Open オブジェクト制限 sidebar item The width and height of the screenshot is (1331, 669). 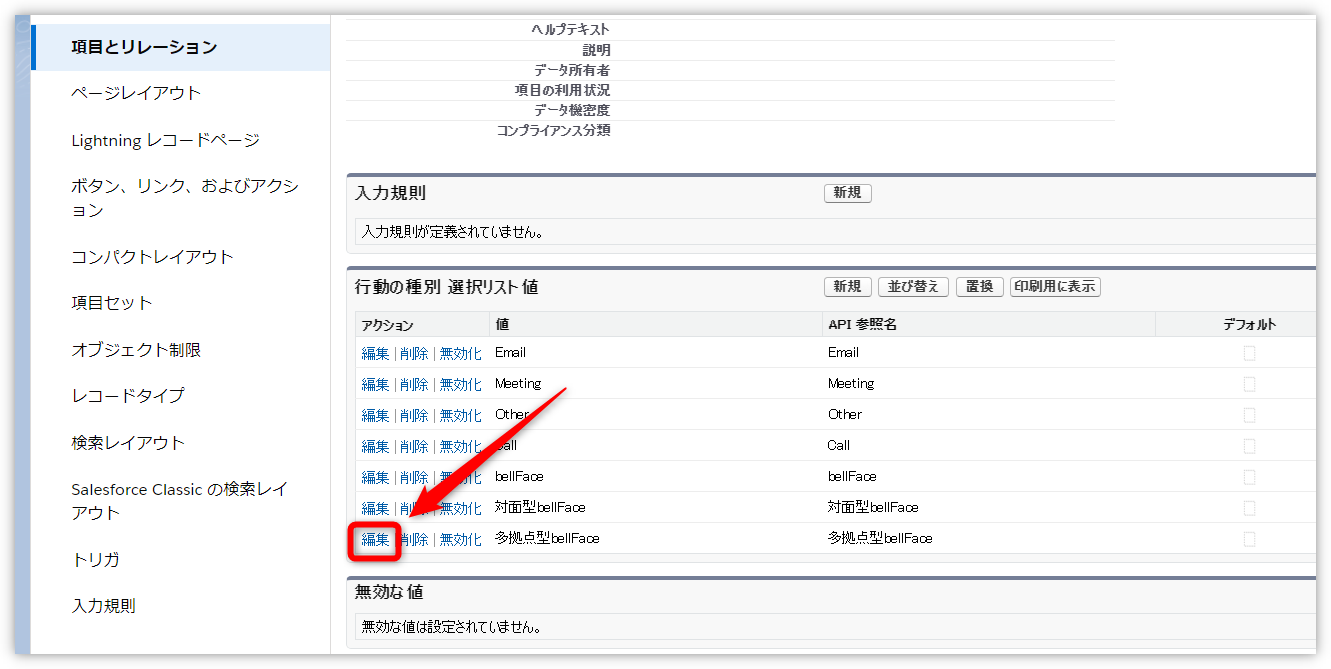[136, 350]
